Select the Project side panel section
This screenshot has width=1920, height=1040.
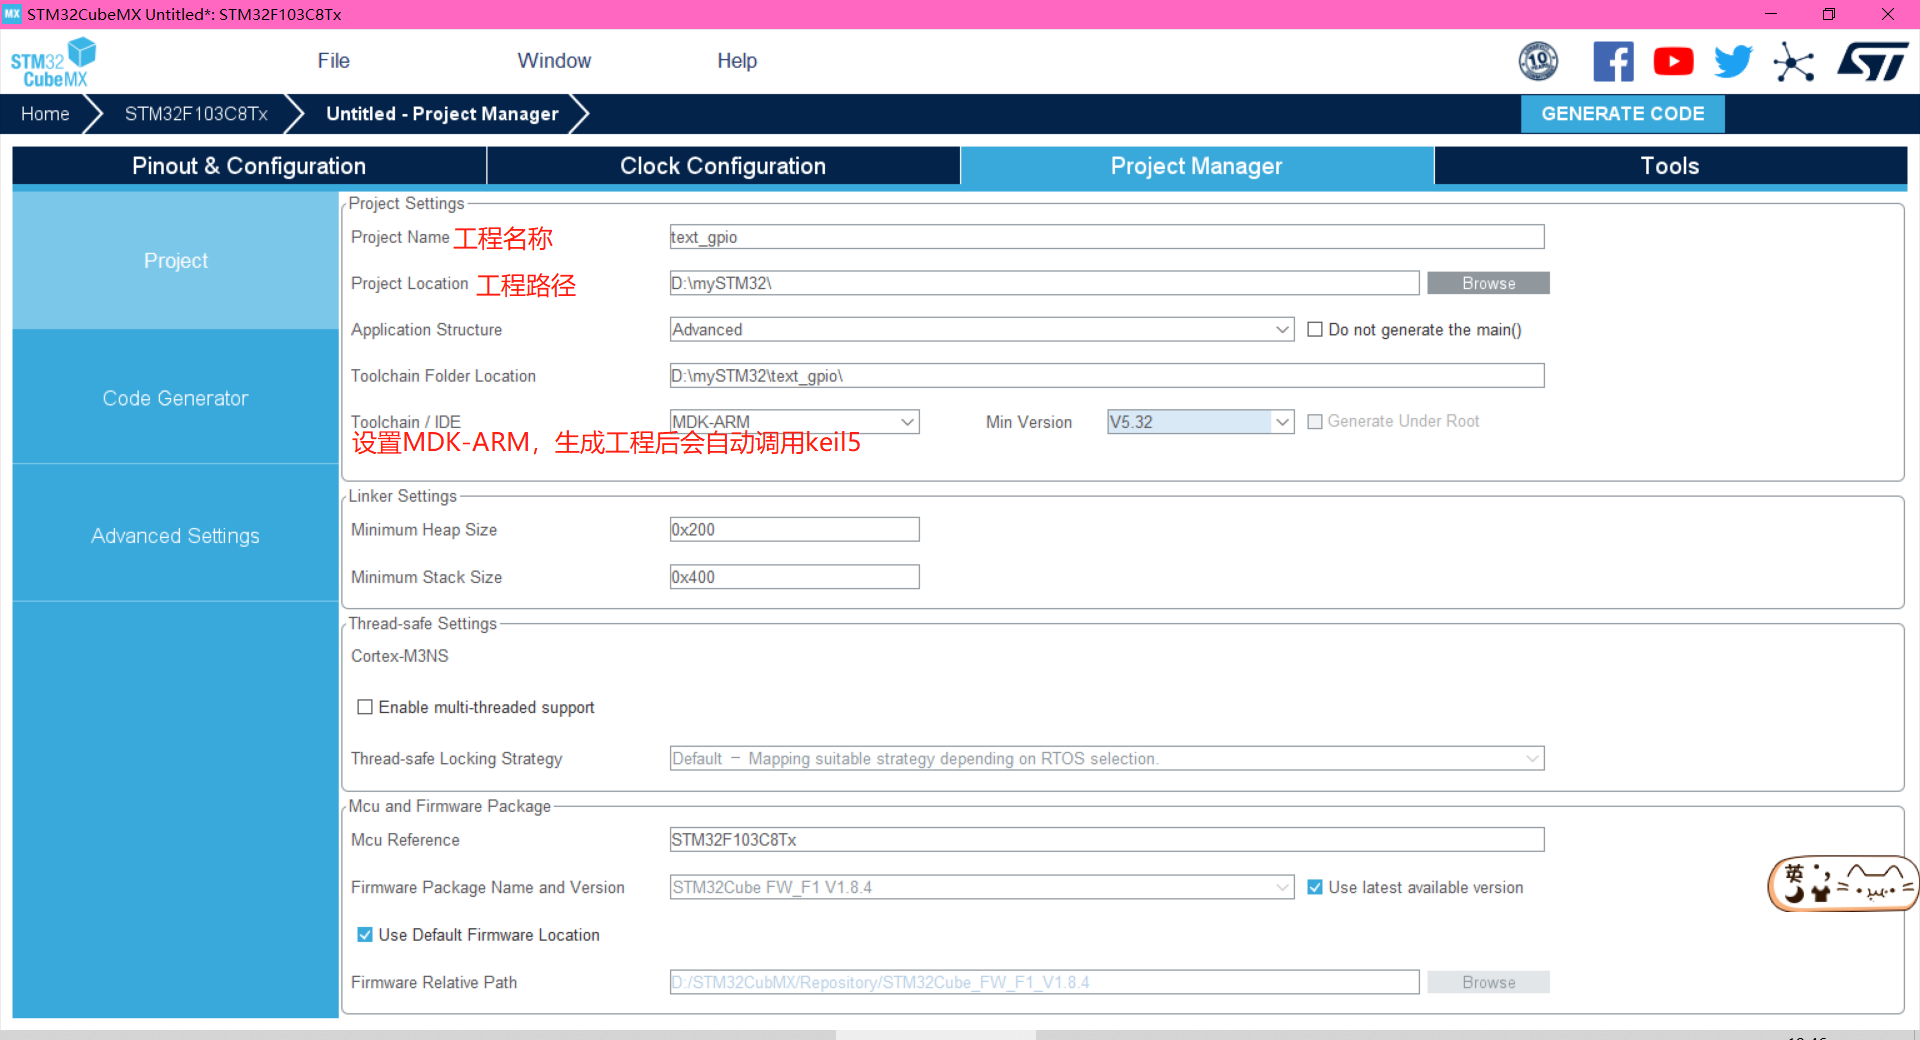pyautogui.click(x=176, y=260)
